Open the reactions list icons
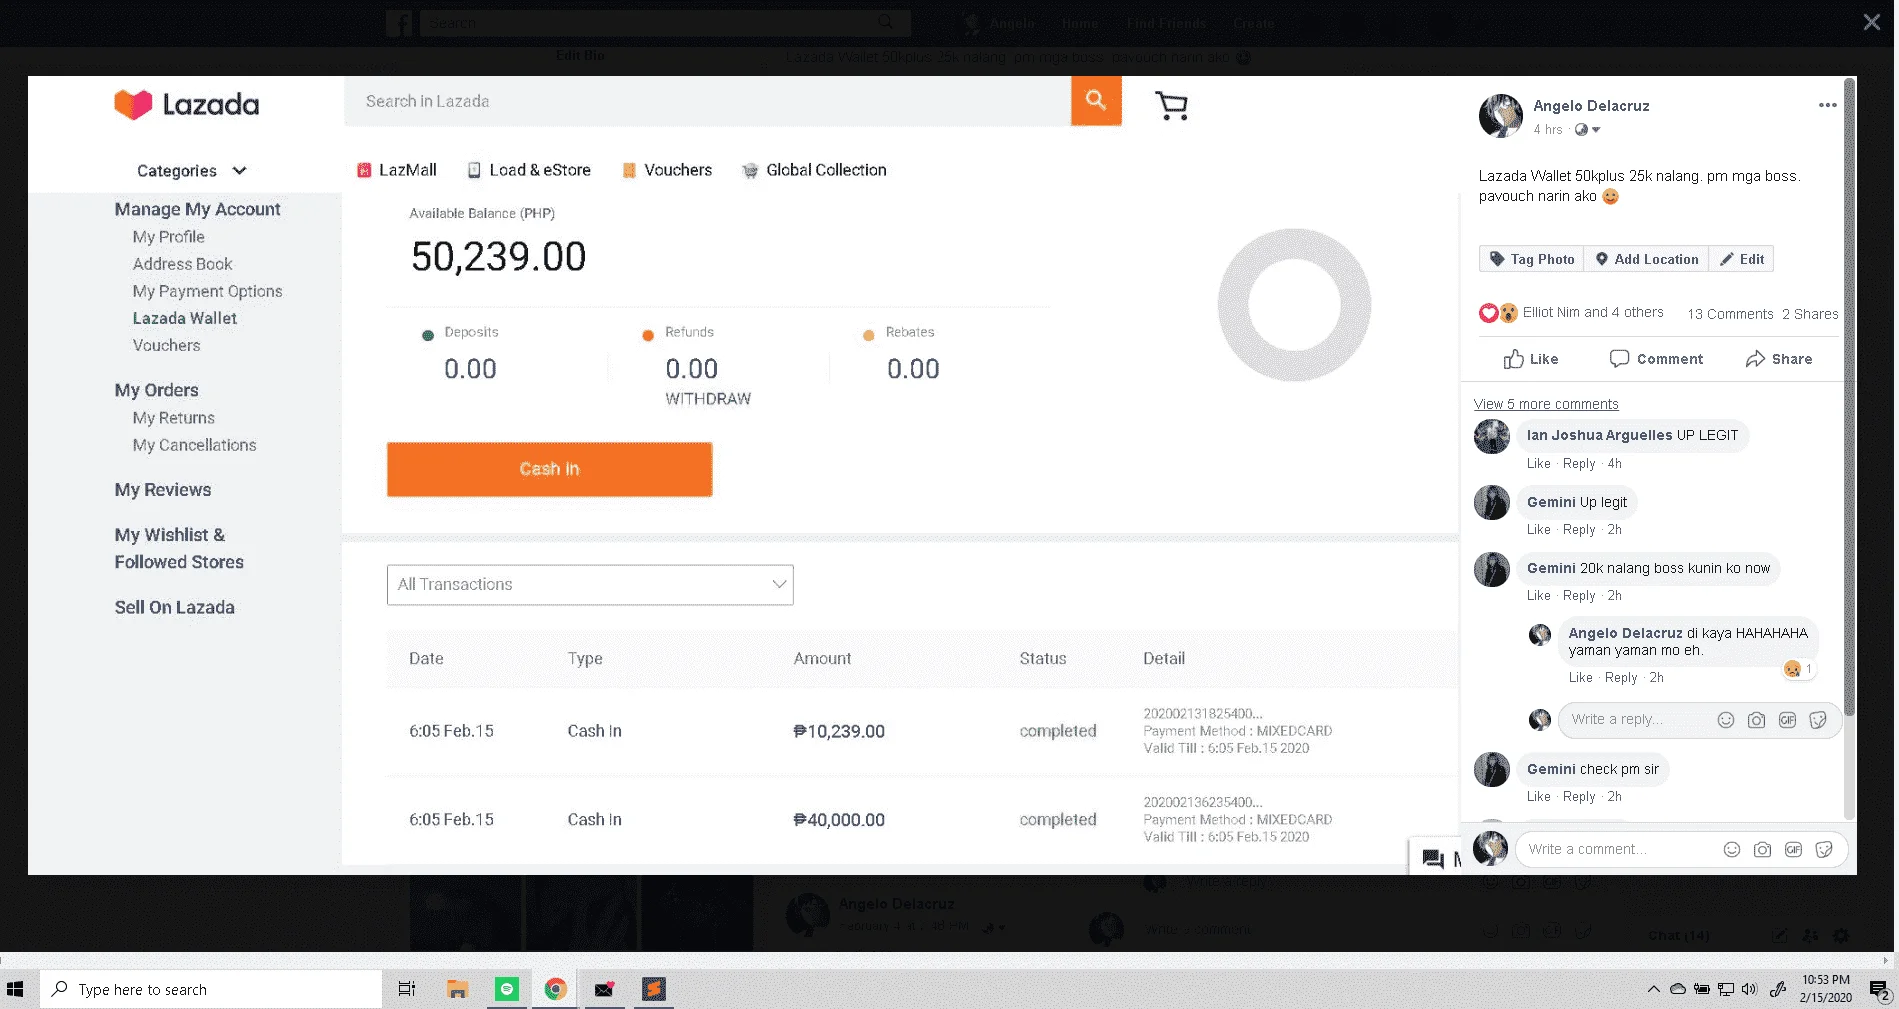1899x1009 pixels. [1498, 313]
